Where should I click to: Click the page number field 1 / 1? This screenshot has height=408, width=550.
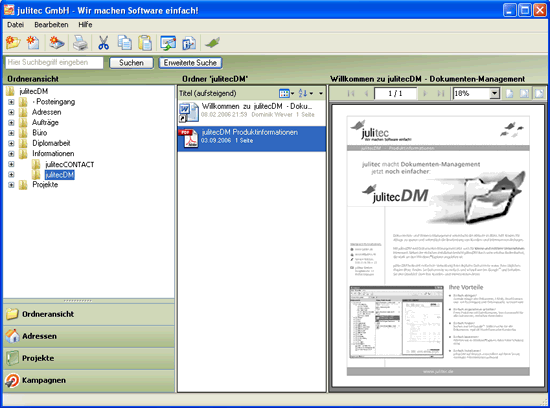(x=395, y=93)
